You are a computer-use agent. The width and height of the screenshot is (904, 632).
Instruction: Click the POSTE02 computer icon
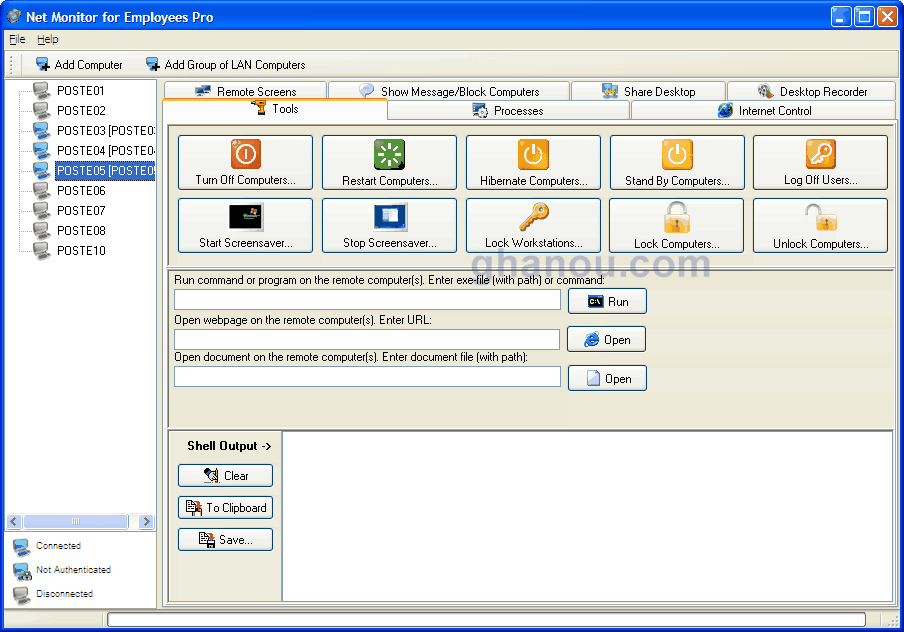tap(42, 111)
